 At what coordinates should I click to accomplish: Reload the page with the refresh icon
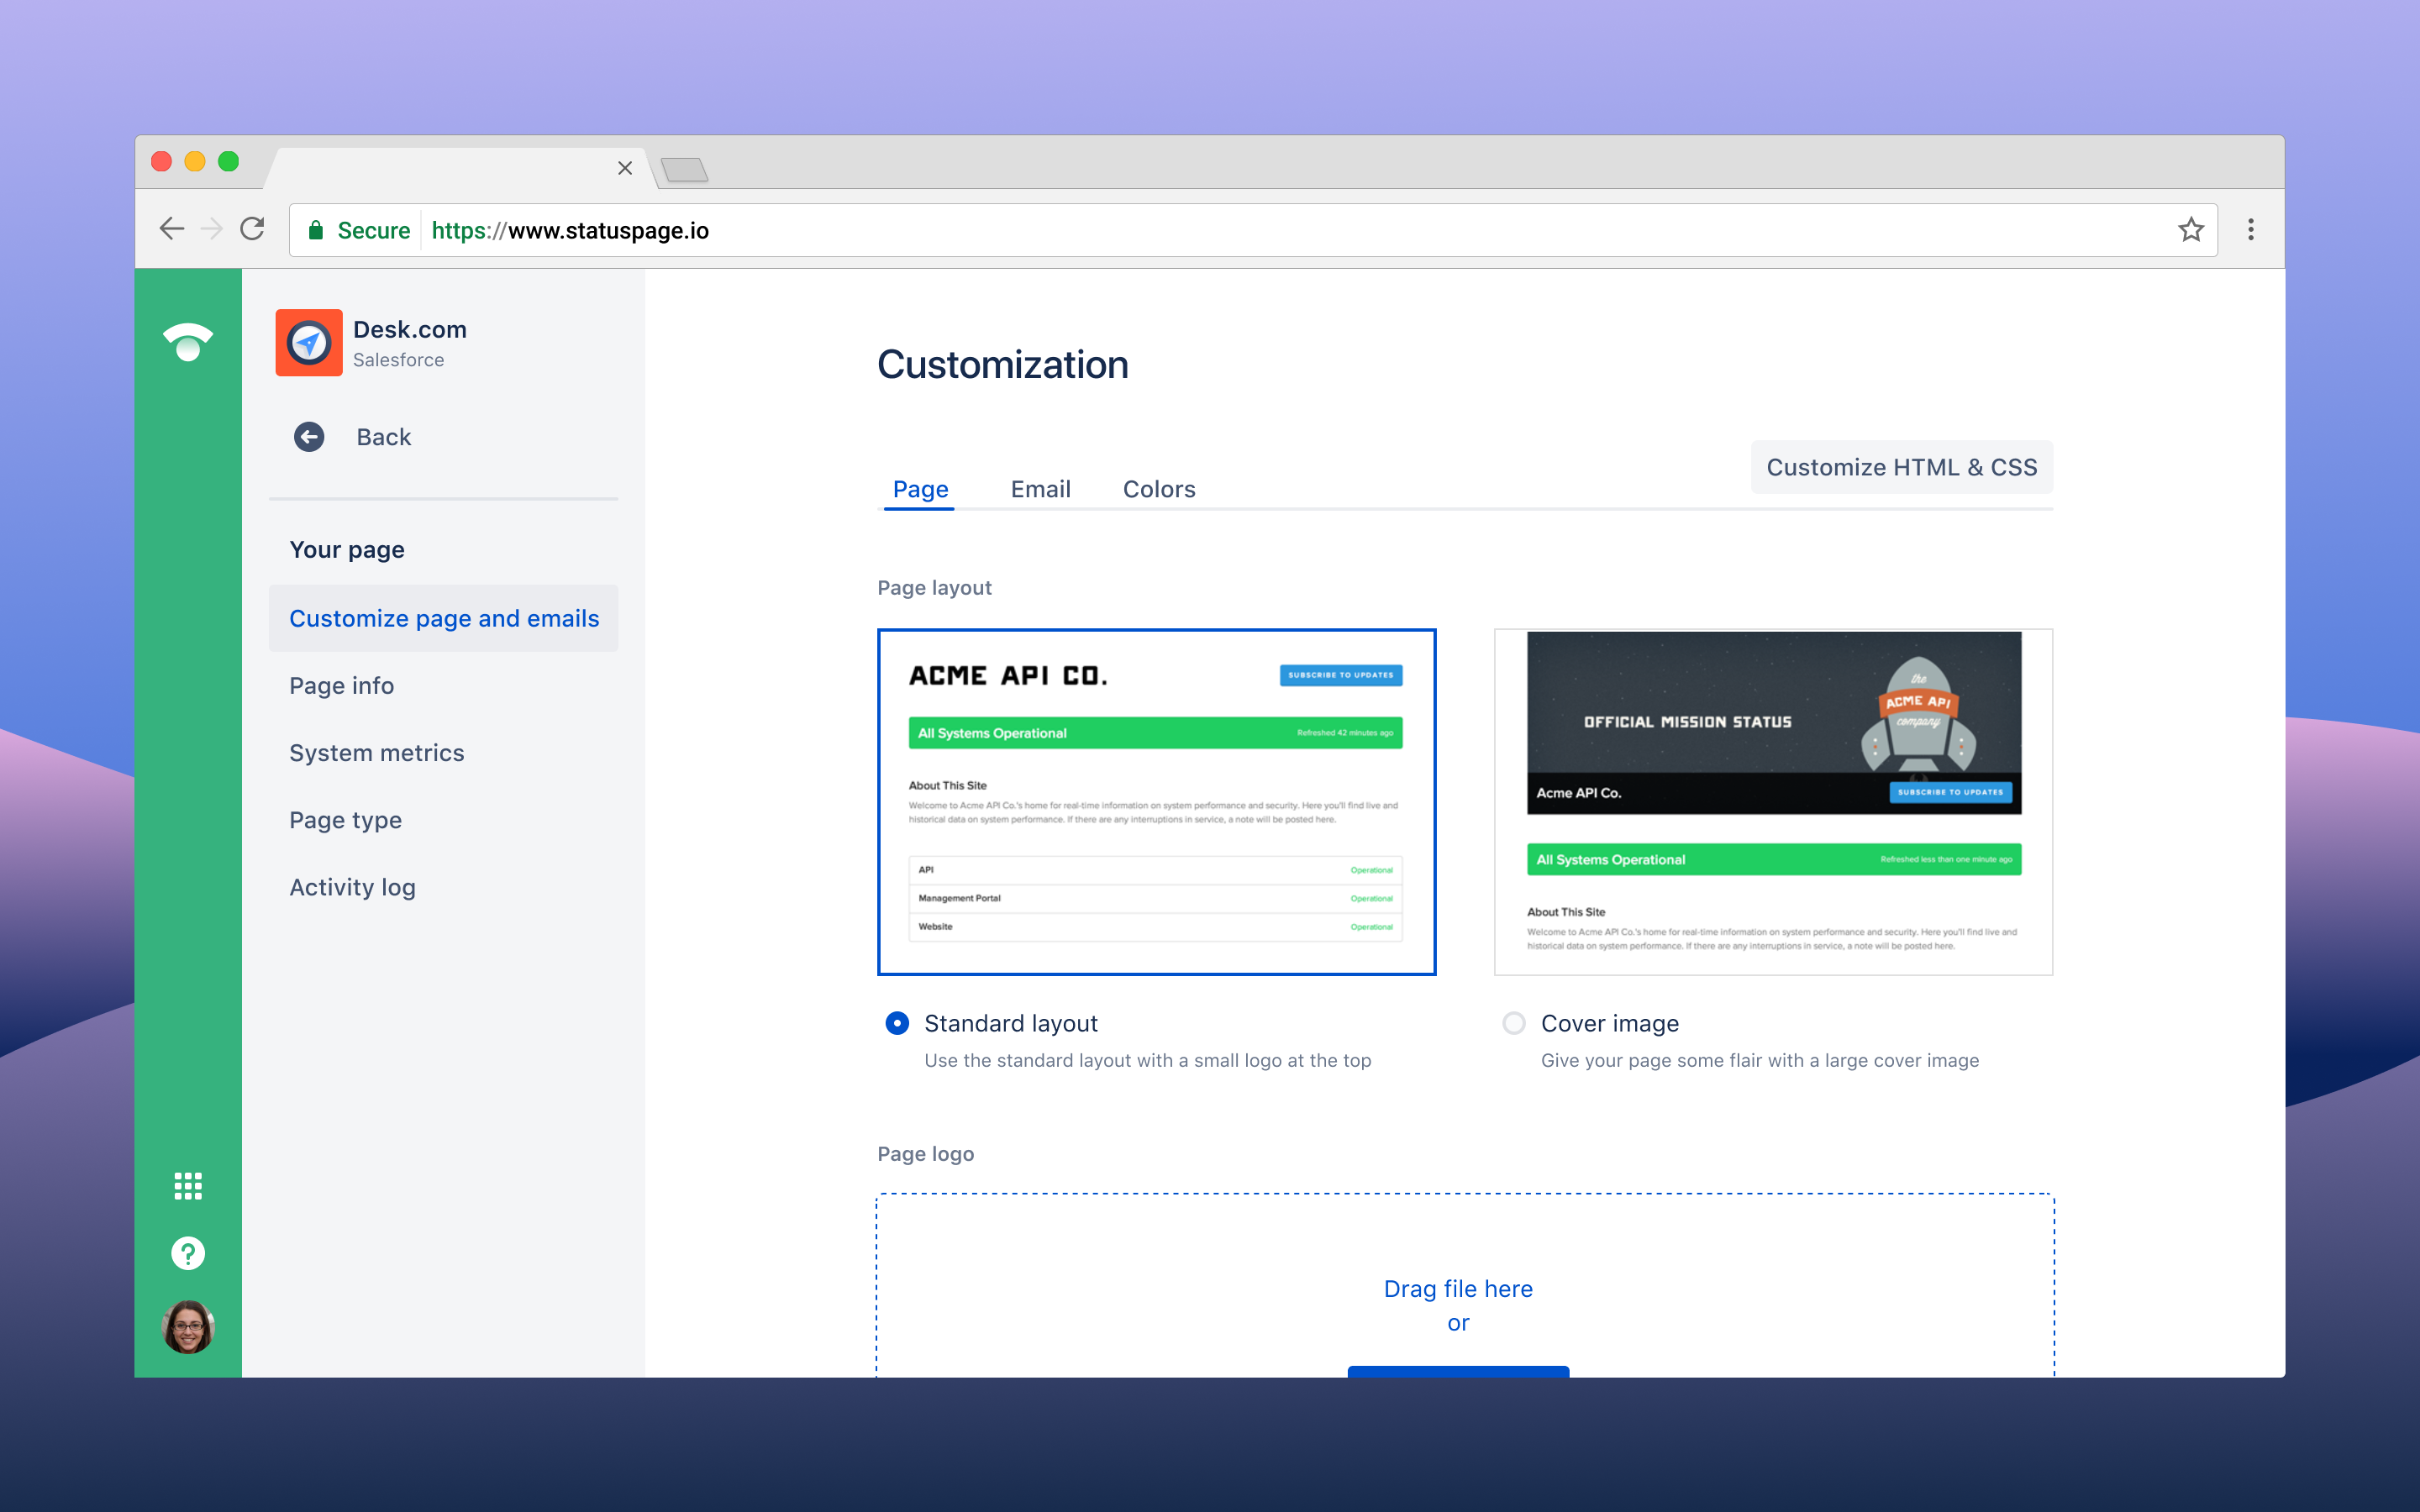click(253, 229)
